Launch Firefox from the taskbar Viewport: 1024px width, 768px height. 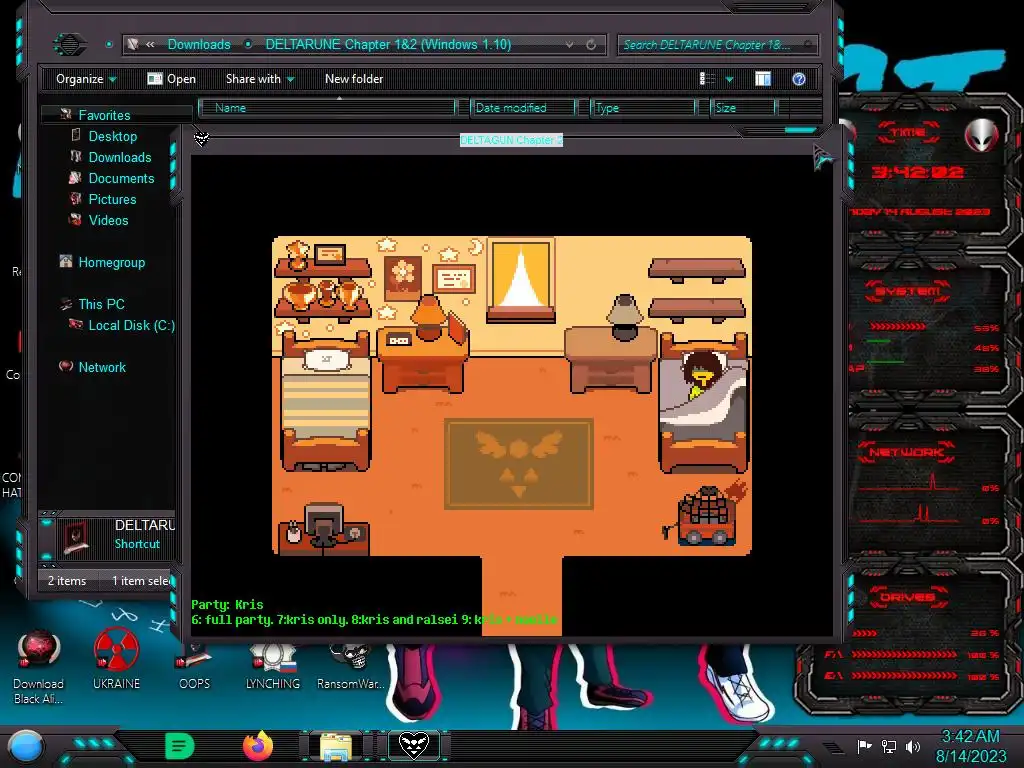tap(258, 746)
